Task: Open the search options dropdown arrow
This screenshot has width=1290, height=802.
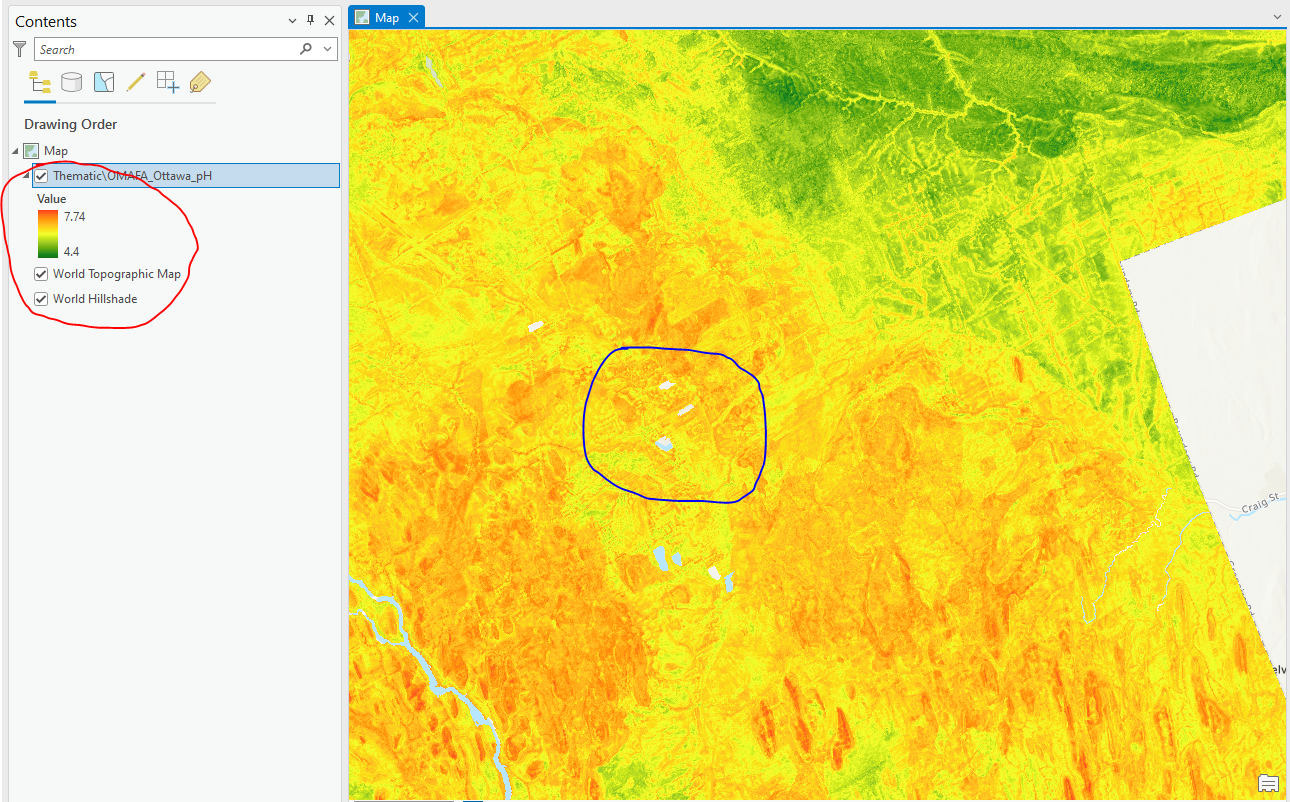Action: pos(326,48)
